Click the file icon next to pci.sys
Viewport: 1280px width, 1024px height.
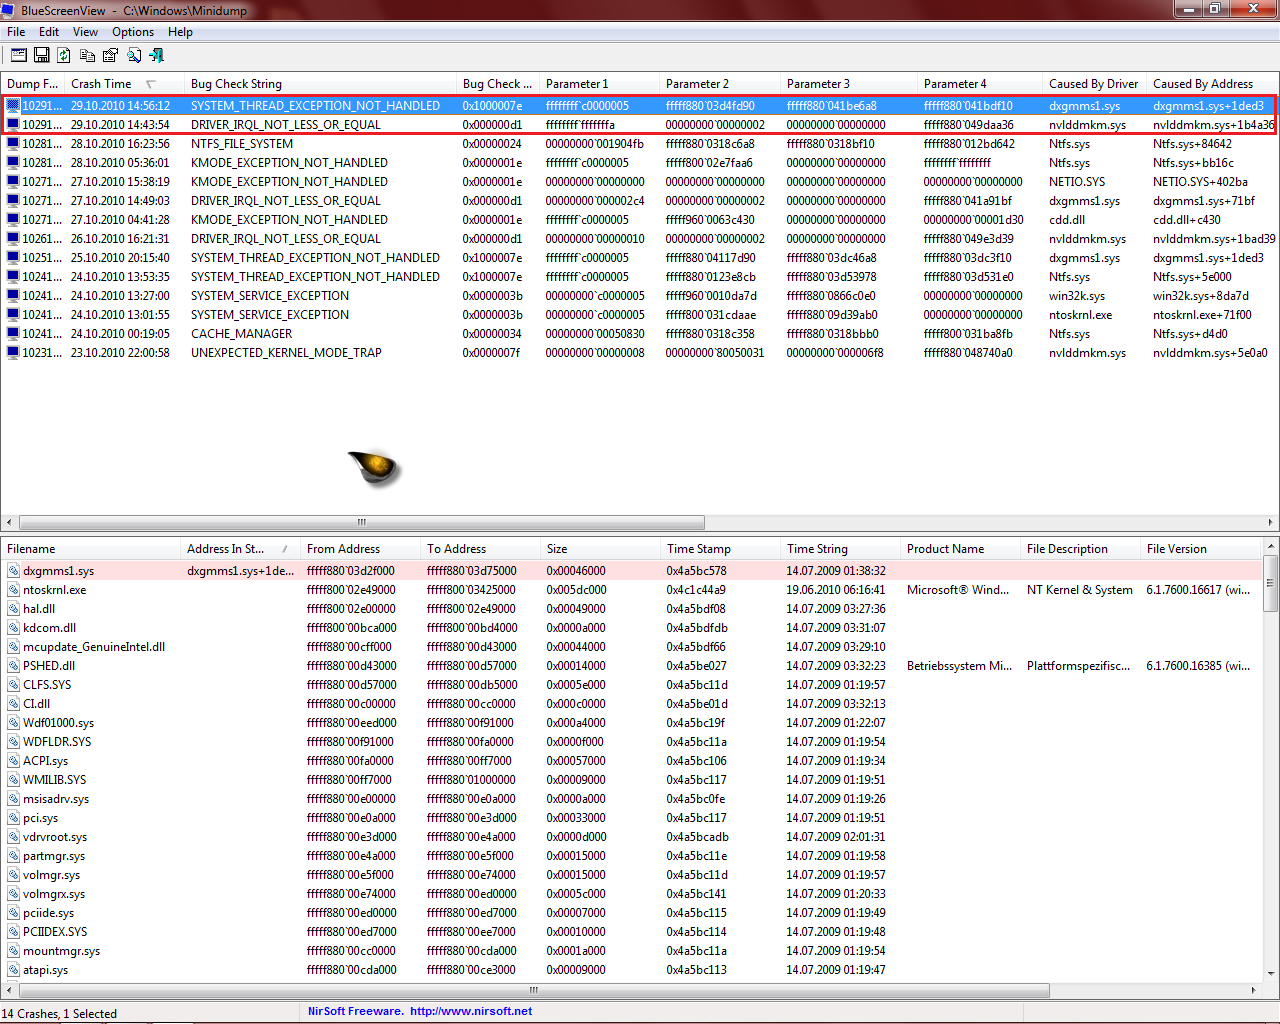(x=14, y=818)
